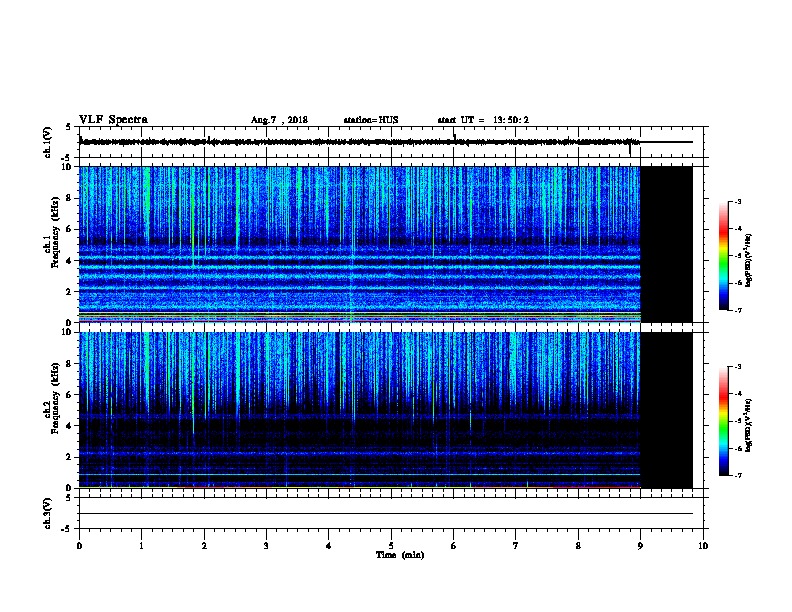
Task: Click time axis tick label "2"
Action: [204, 545]
